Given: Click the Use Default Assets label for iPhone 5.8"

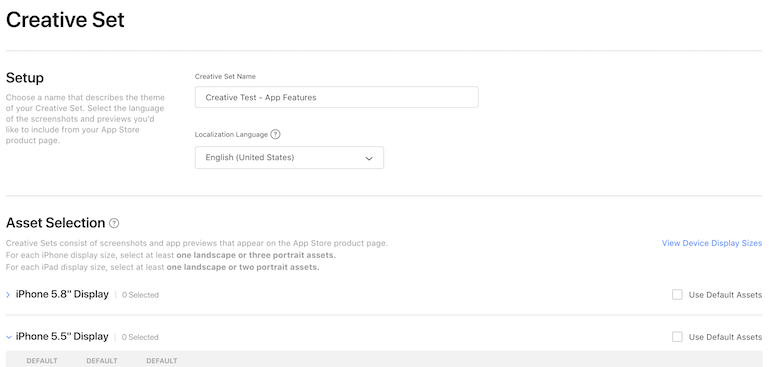Looking at the screenshot, I should 725,295.
